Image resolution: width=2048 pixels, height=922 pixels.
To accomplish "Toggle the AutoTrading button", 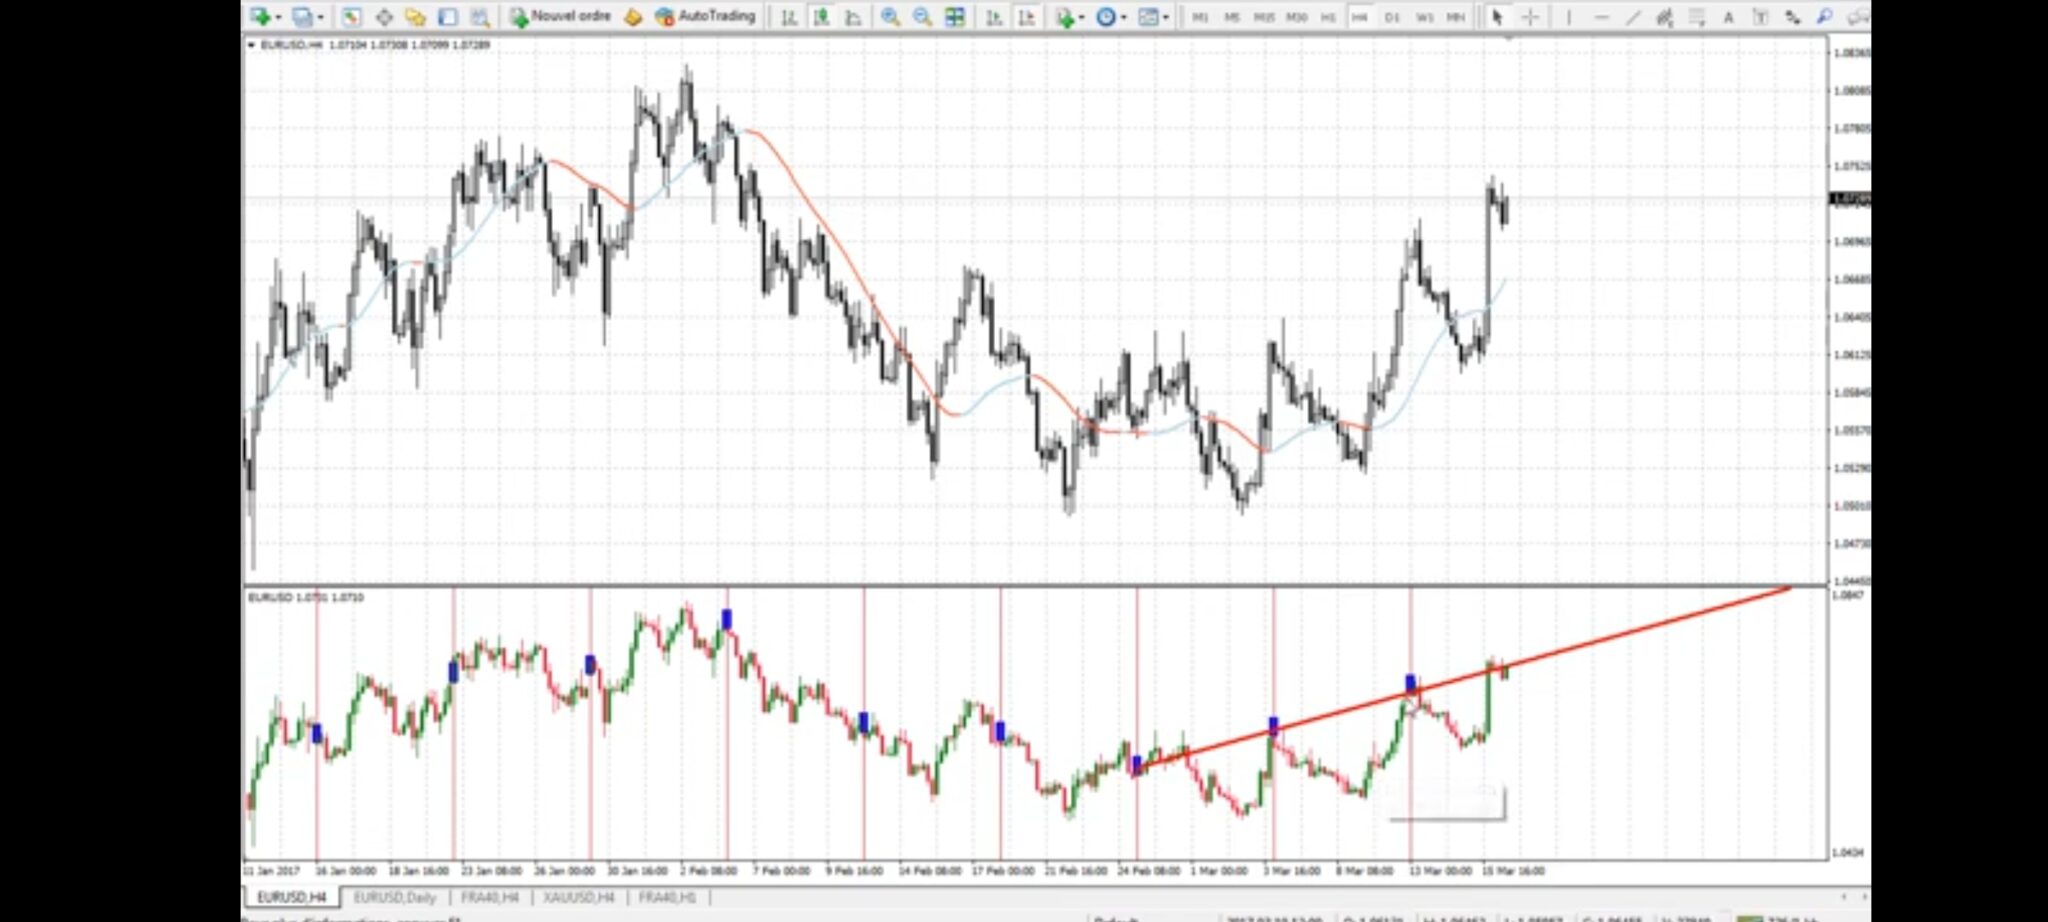I will [x=705, y=17].
